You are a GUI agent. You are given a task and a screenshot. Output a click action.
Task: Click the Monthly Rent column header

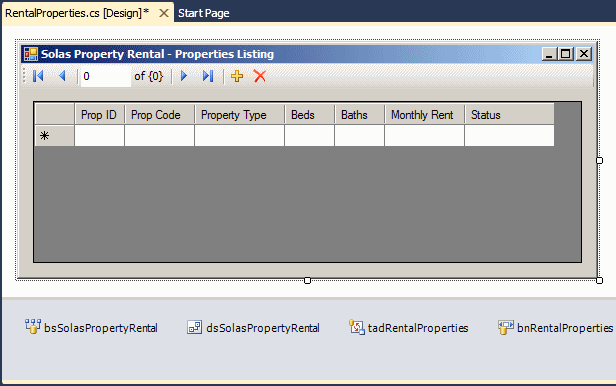tap(424, 115)
